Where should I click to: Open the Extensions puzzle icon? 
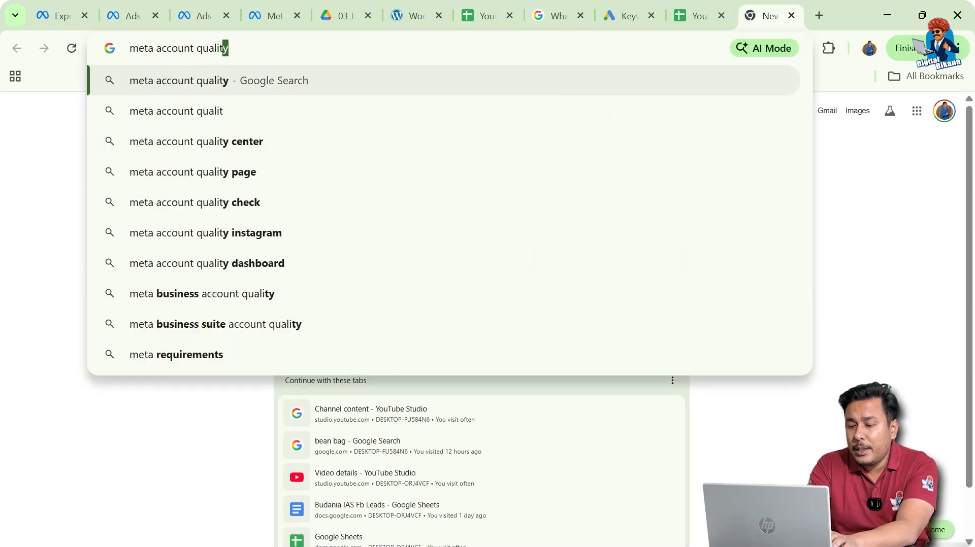[828, 48]
